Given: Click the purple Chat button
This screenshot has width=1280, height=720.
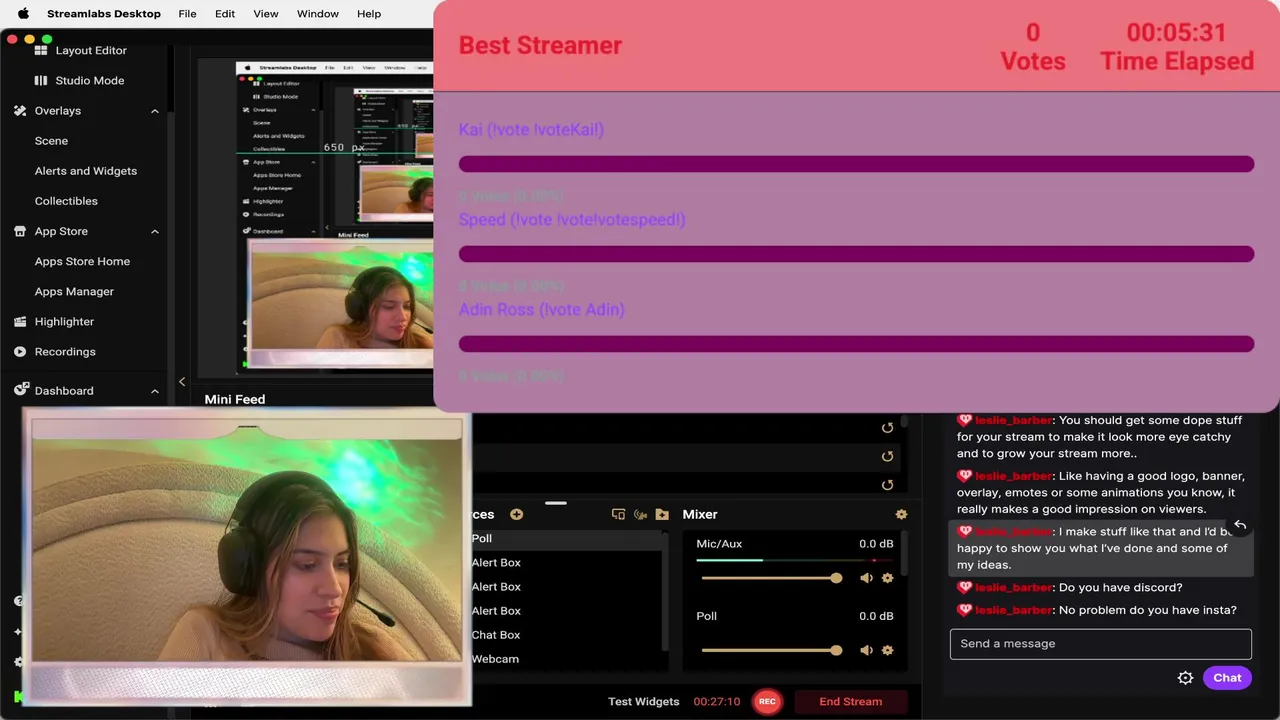Looking at the screenshot, I should click(x=1227, y=678).
